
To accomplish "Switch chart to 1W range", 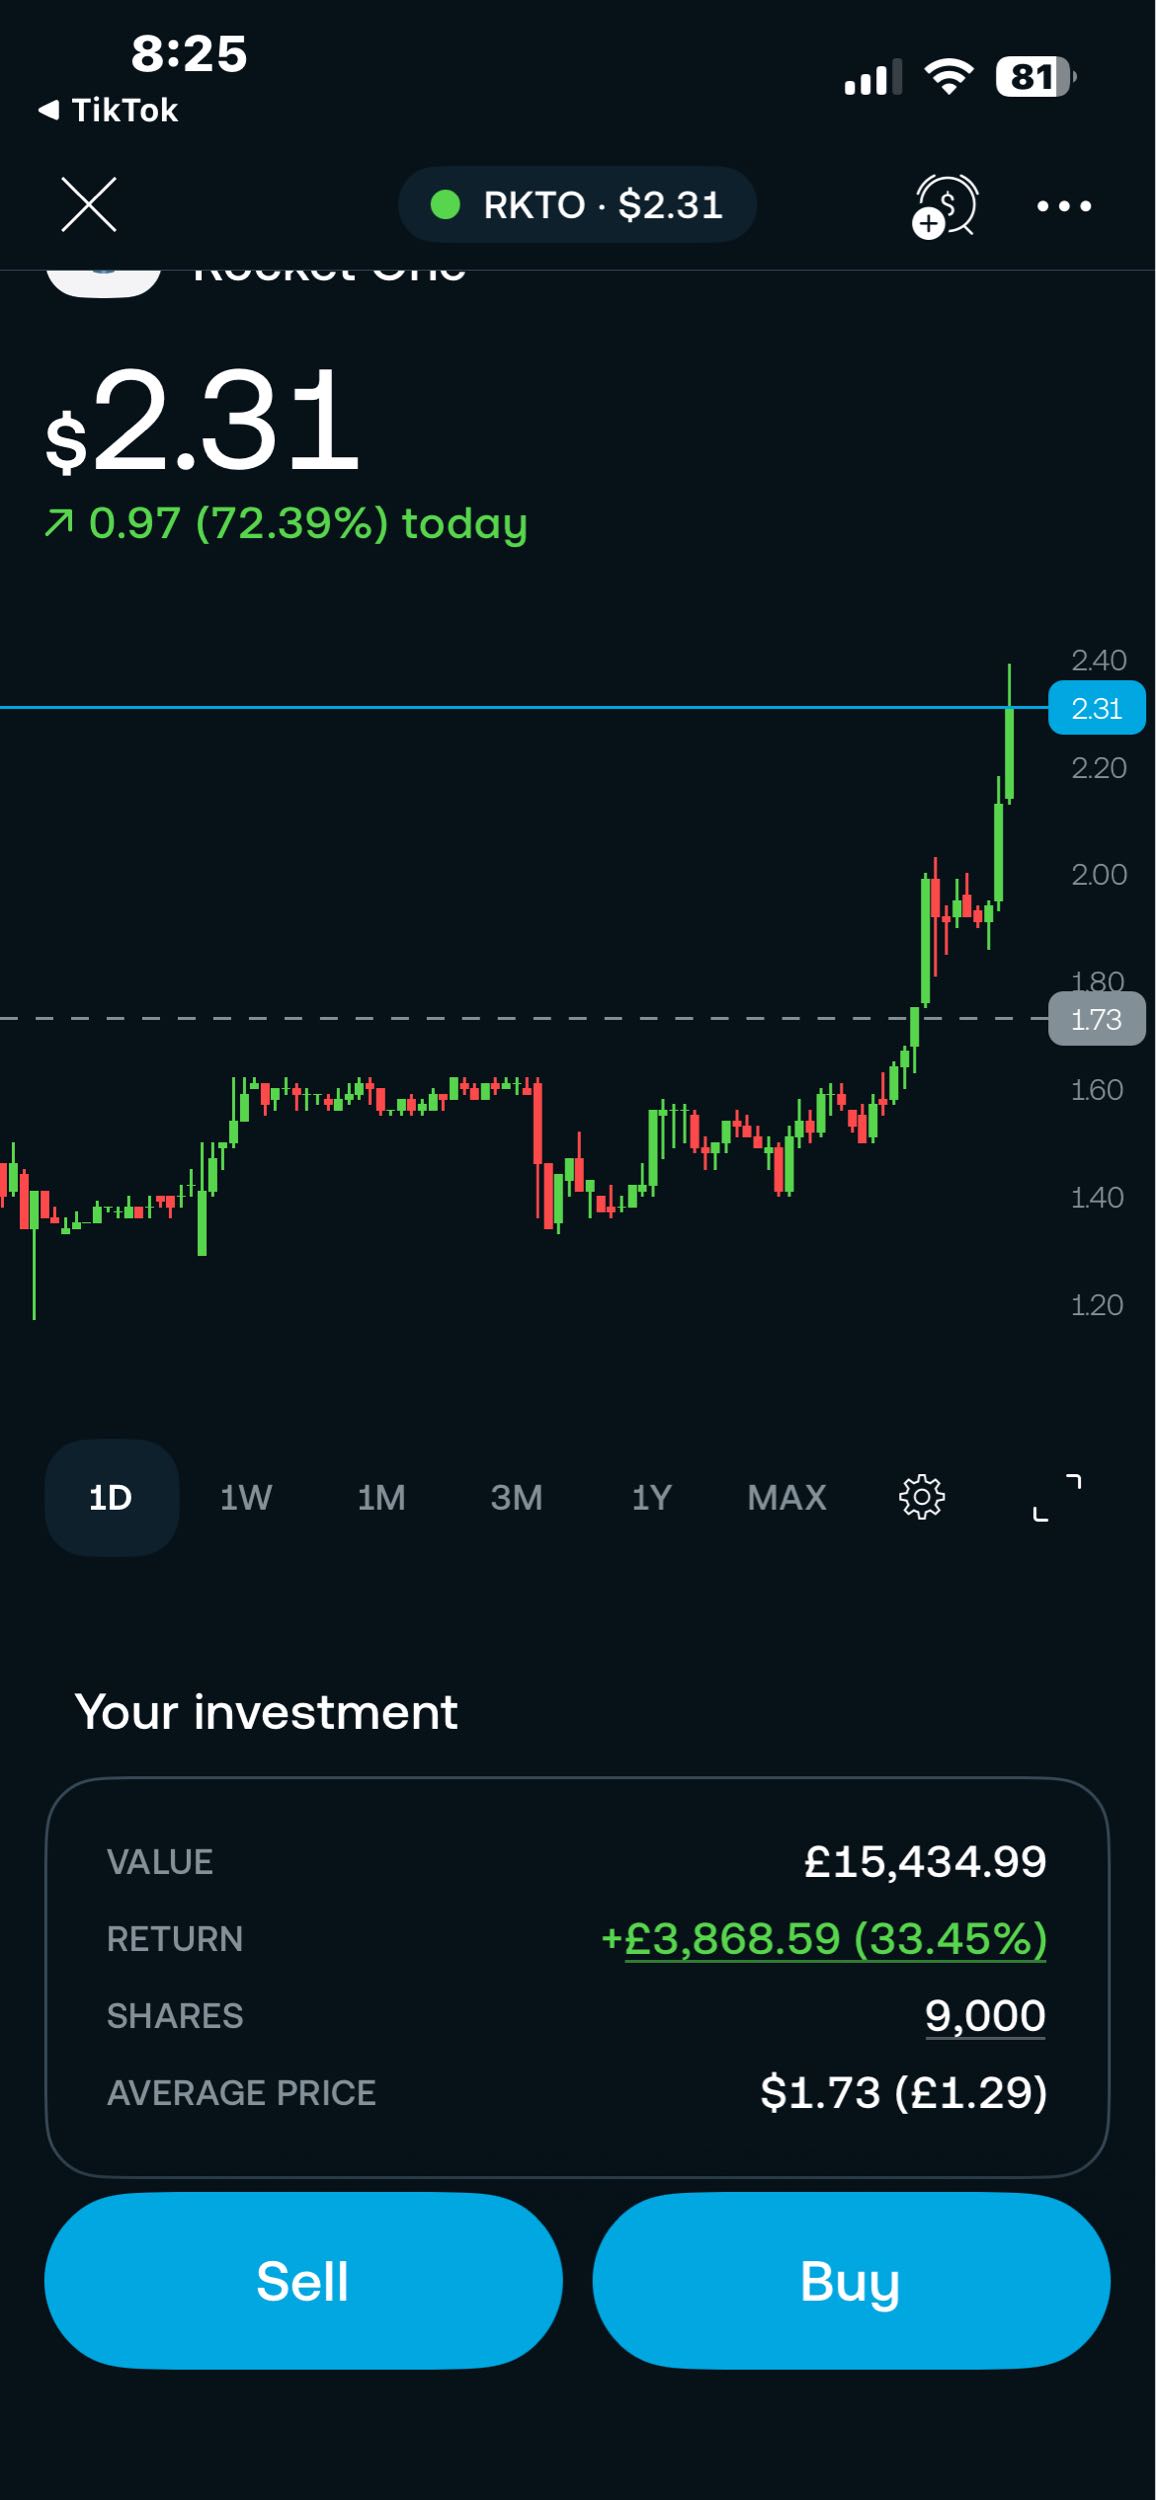I will tap(246, 1497).
